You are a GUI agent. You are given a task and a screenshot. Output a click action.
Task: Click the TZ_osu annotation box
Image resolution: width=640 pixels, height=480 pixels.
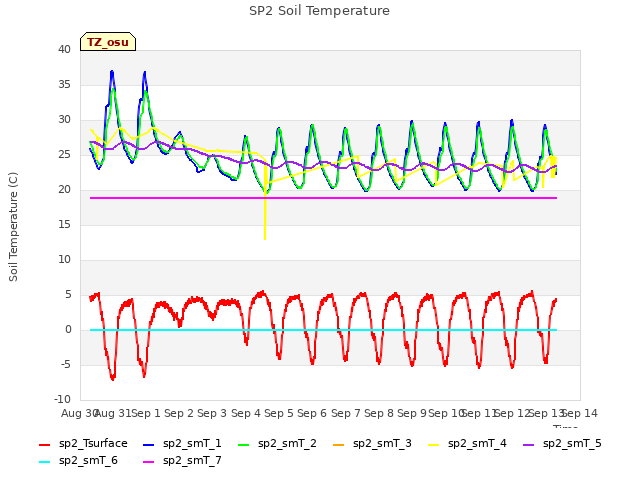pyautogui.click(x=108, y=42)
